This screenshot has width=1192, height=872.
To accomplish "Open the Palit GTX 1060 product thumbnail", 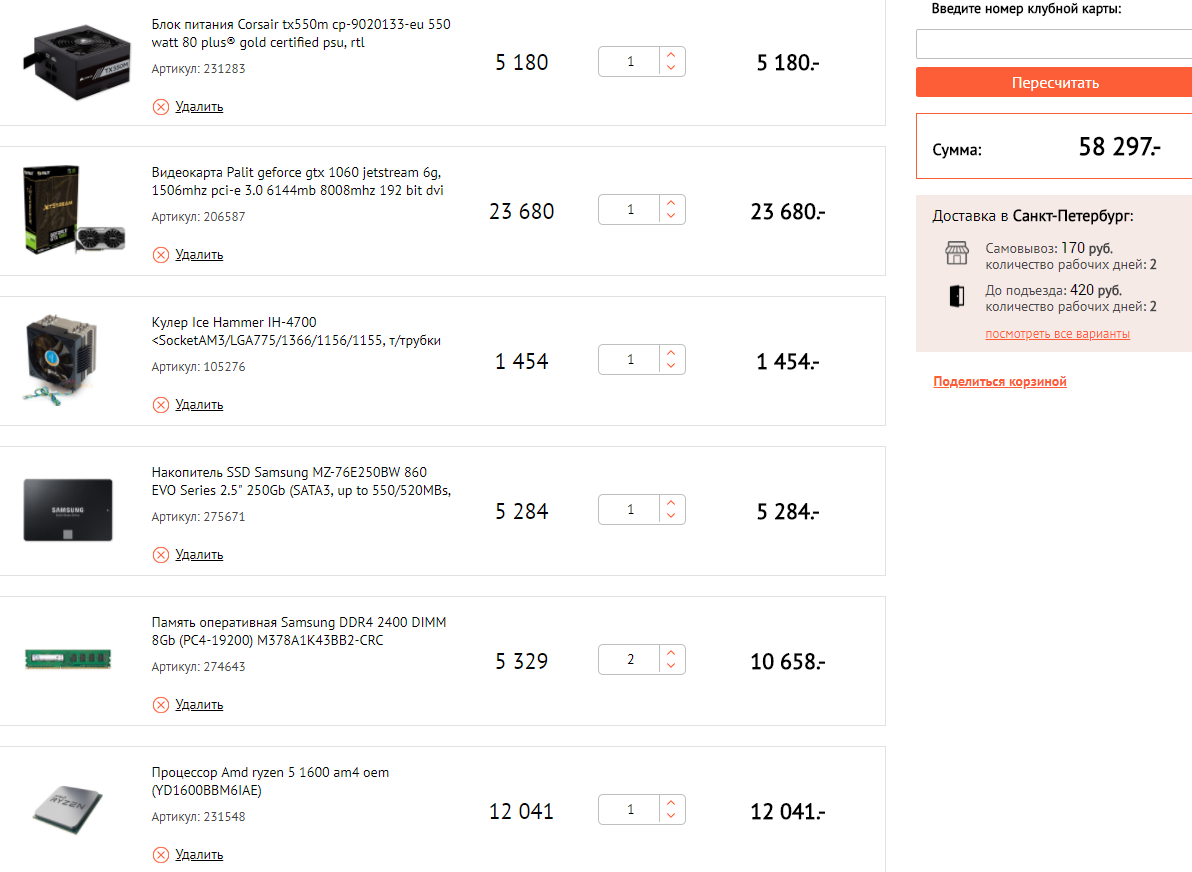I will tap(68, 210).
